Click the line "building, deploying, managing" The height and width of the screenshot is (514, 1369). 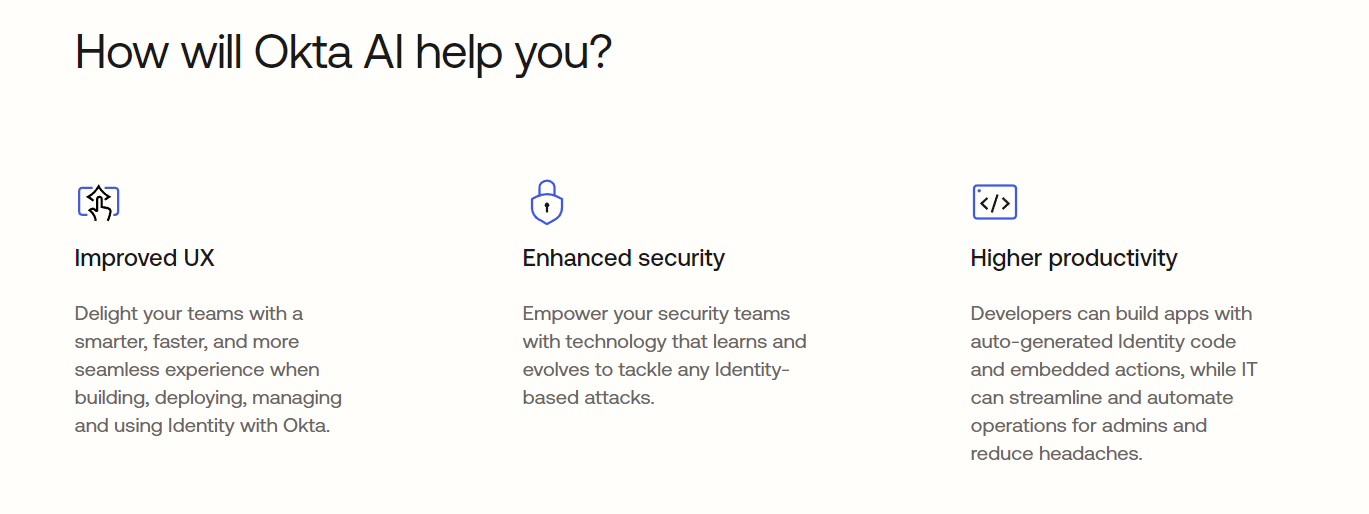pos(208,397)
